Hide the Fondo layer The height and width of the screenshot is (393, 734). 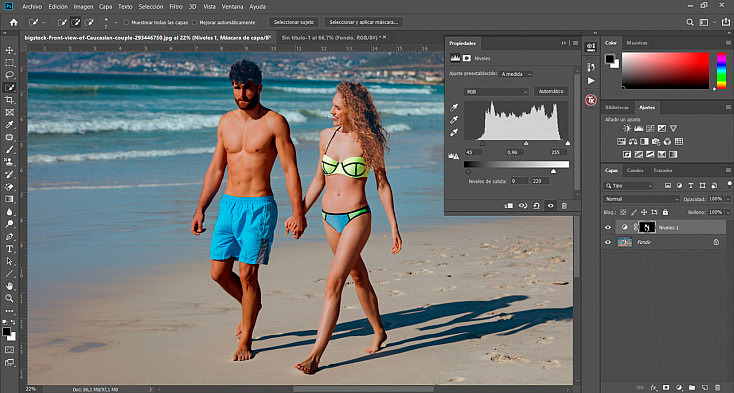point(608,242)
